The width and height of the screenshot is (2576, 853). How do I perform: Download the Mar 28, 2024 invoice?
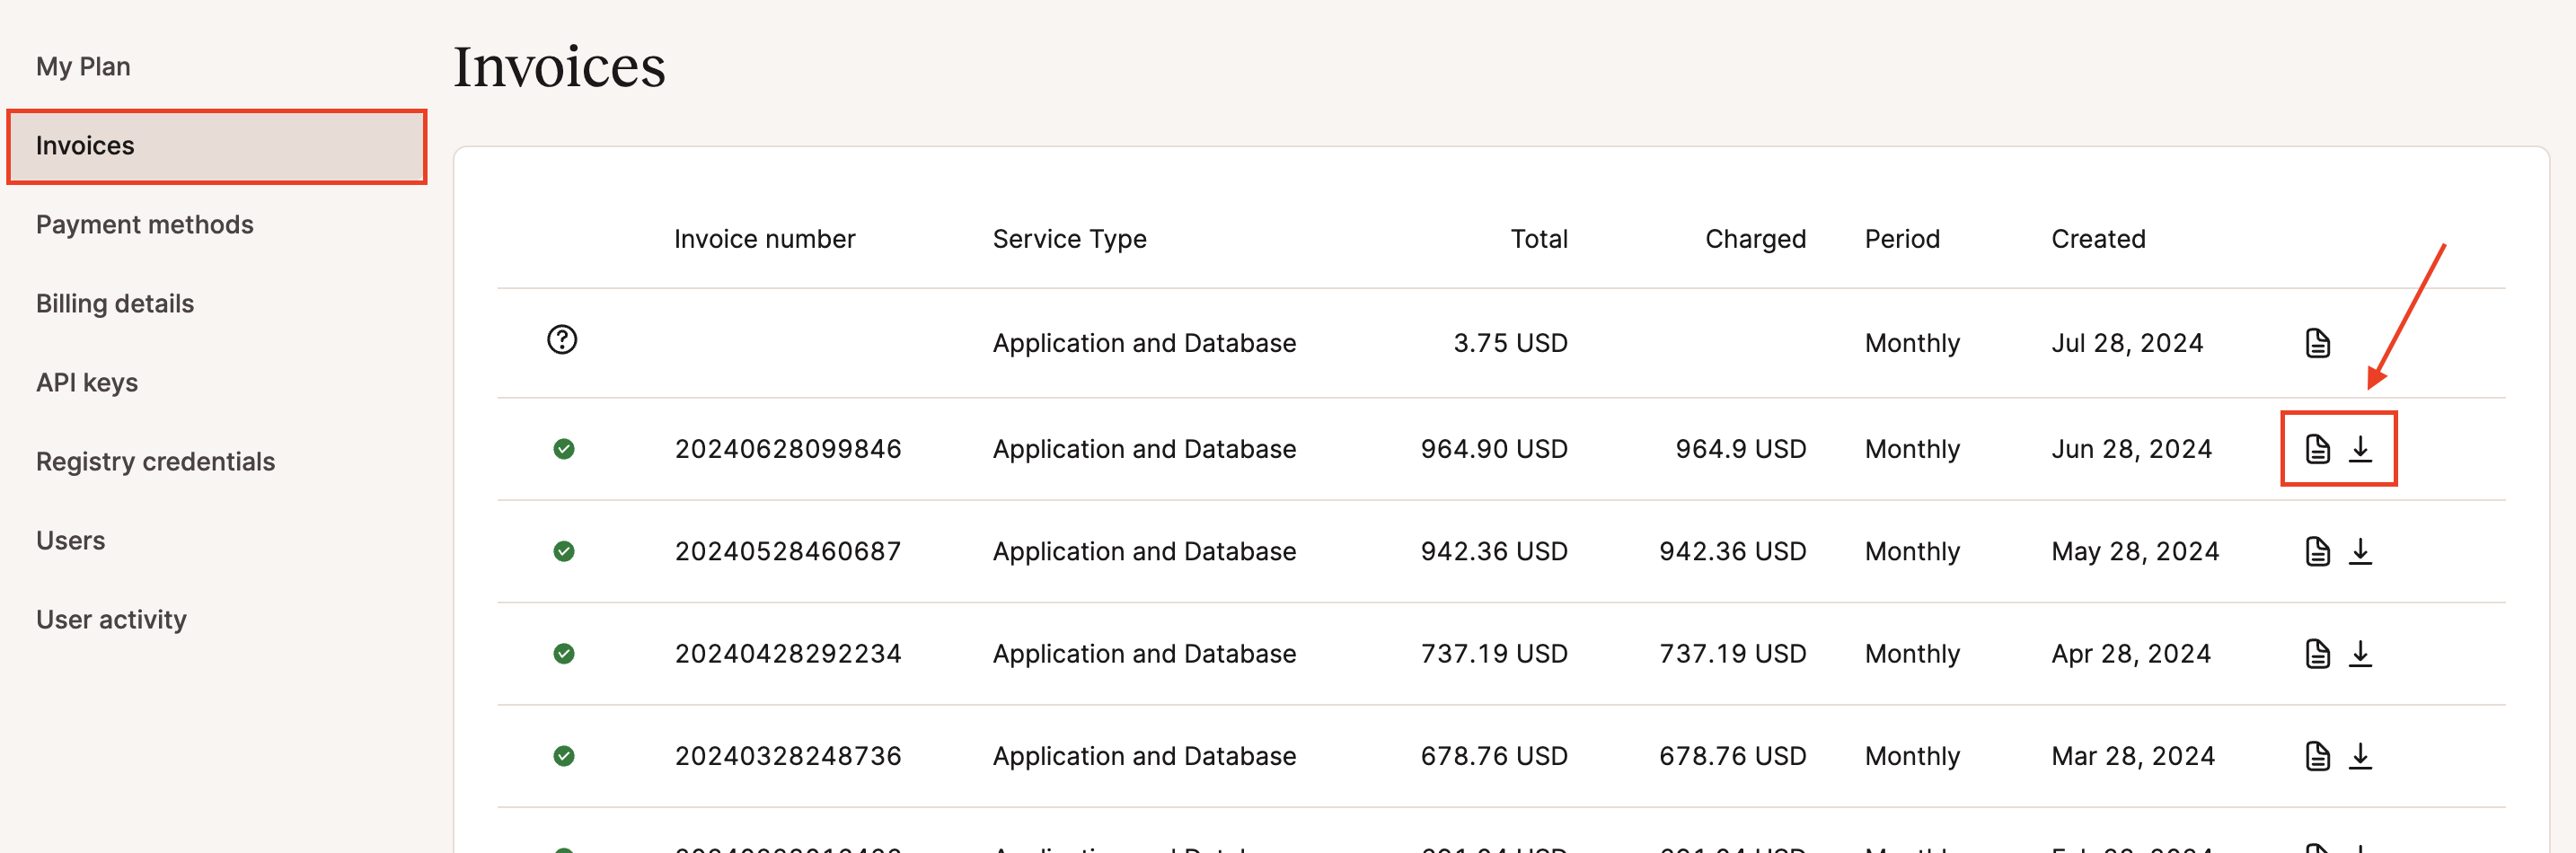2362,756
